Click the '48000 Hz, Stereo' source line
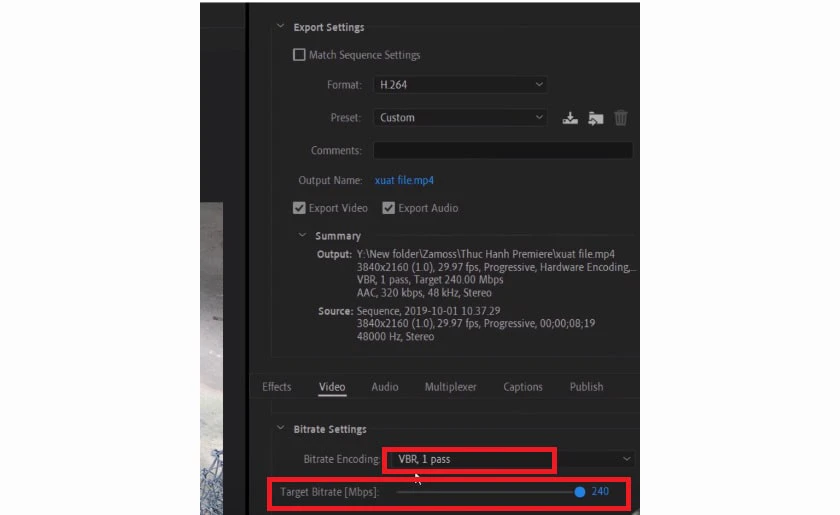Screen dimensions: 840x515 395,337
